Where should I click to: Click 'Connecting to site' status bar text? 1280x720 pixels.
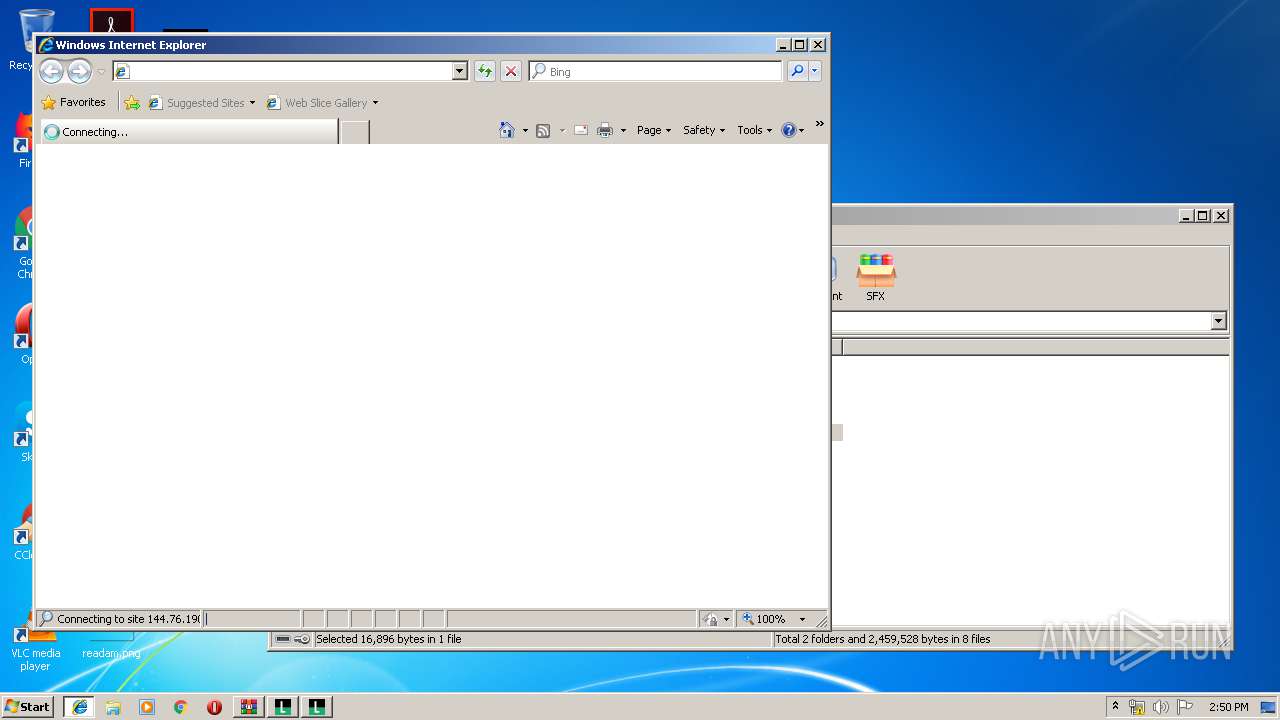[128, 619]
